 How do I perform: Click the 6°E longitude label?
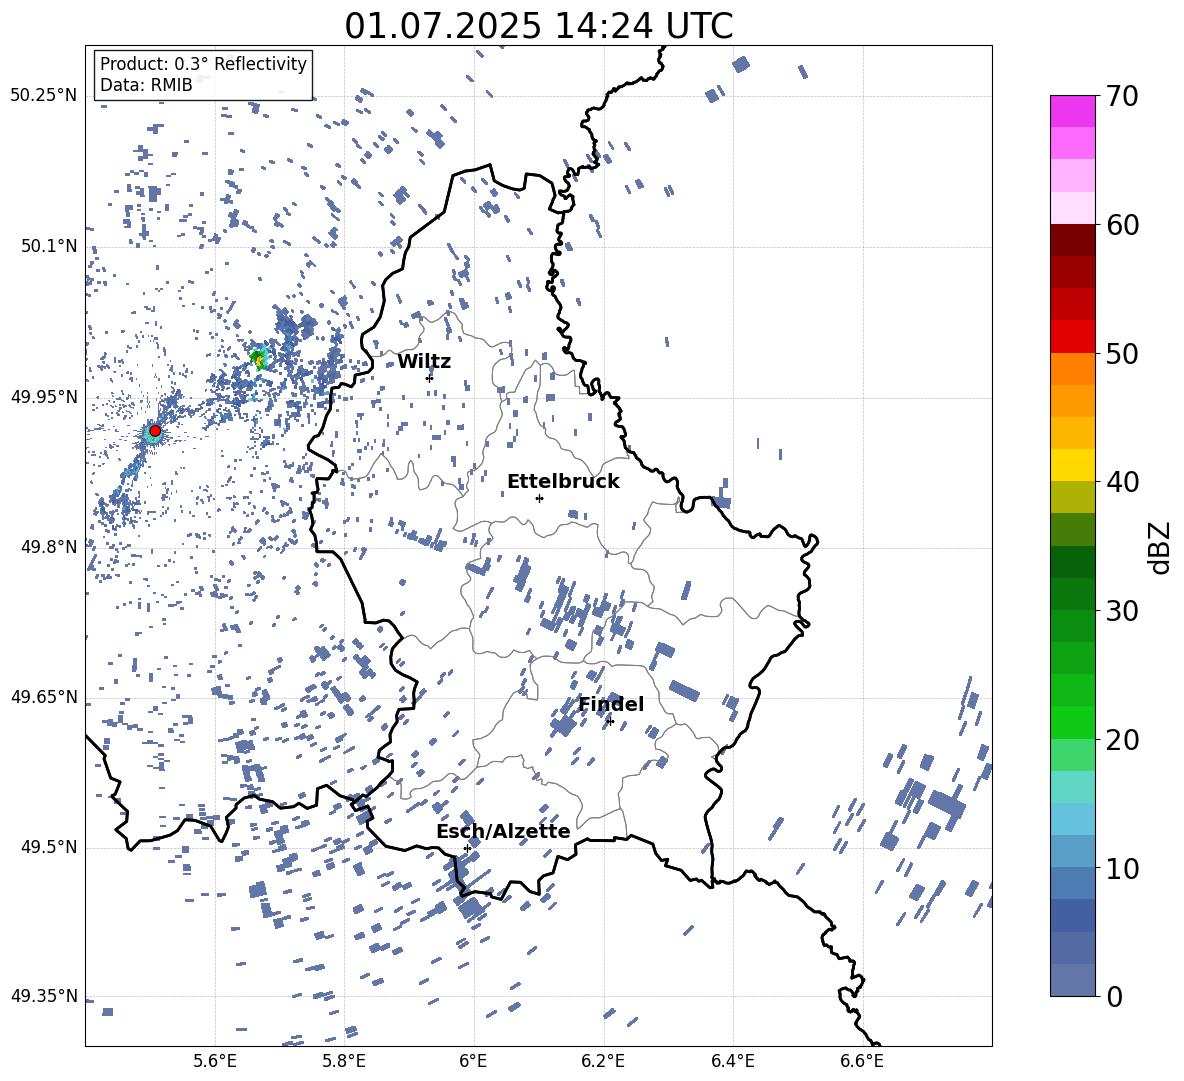(x=473, y=1061)
